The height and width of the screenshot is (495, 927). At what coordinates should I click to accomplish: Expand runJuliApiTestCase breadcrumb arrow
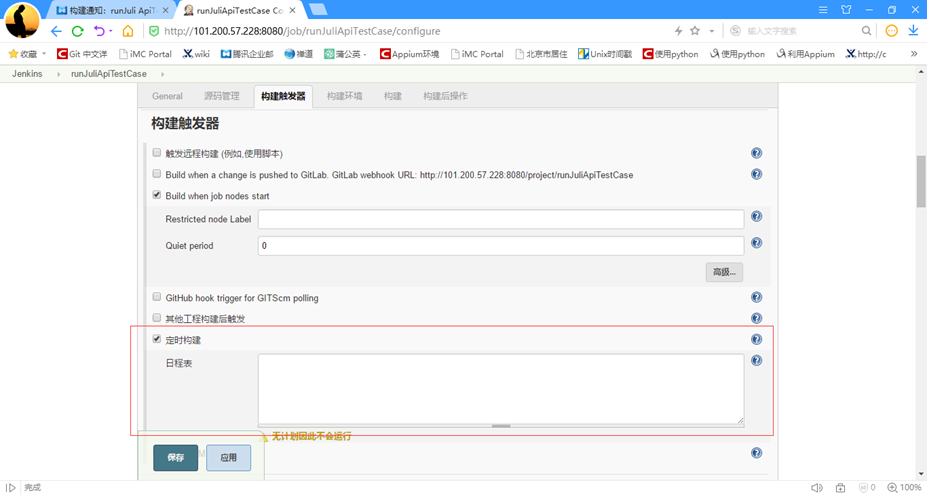pos(163,75)
